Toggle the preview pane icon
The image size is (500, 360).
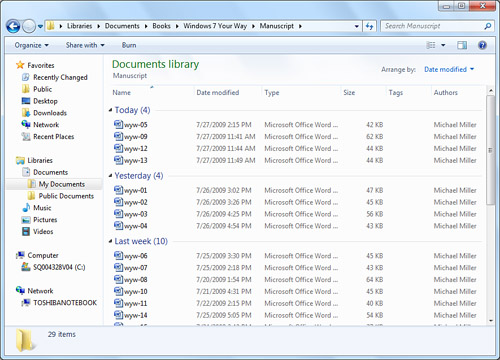coord(462,45)
